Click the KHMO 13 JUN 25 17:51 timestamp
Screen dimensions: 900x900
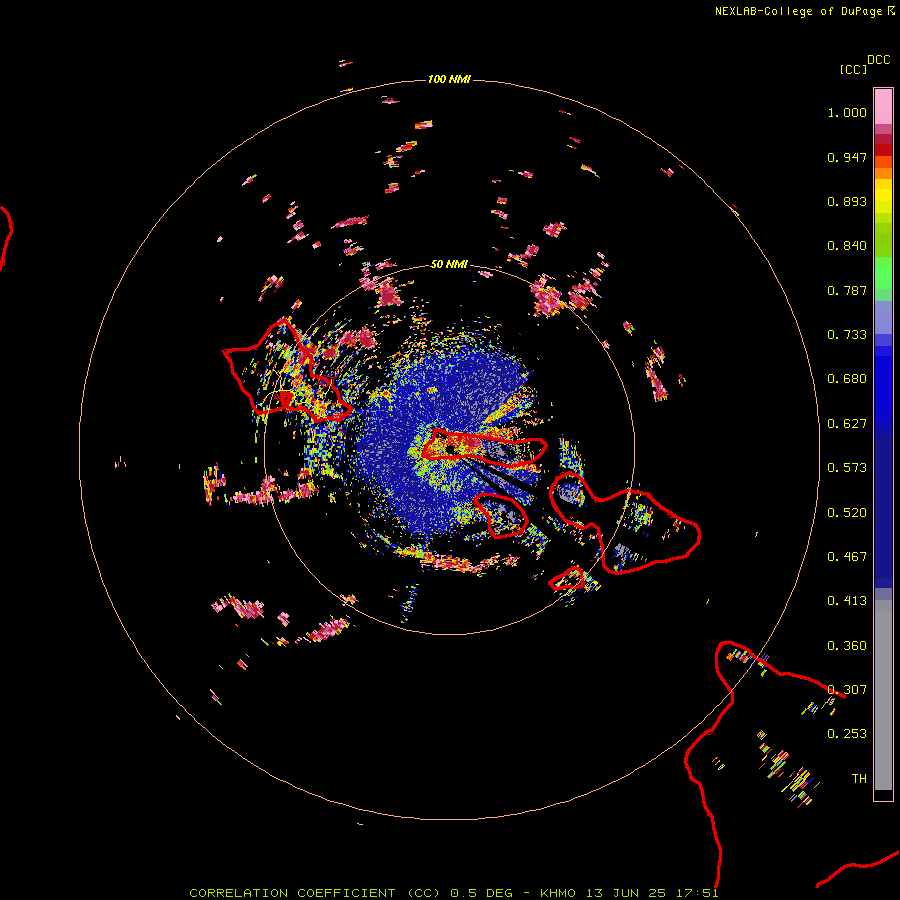point(629,893)
